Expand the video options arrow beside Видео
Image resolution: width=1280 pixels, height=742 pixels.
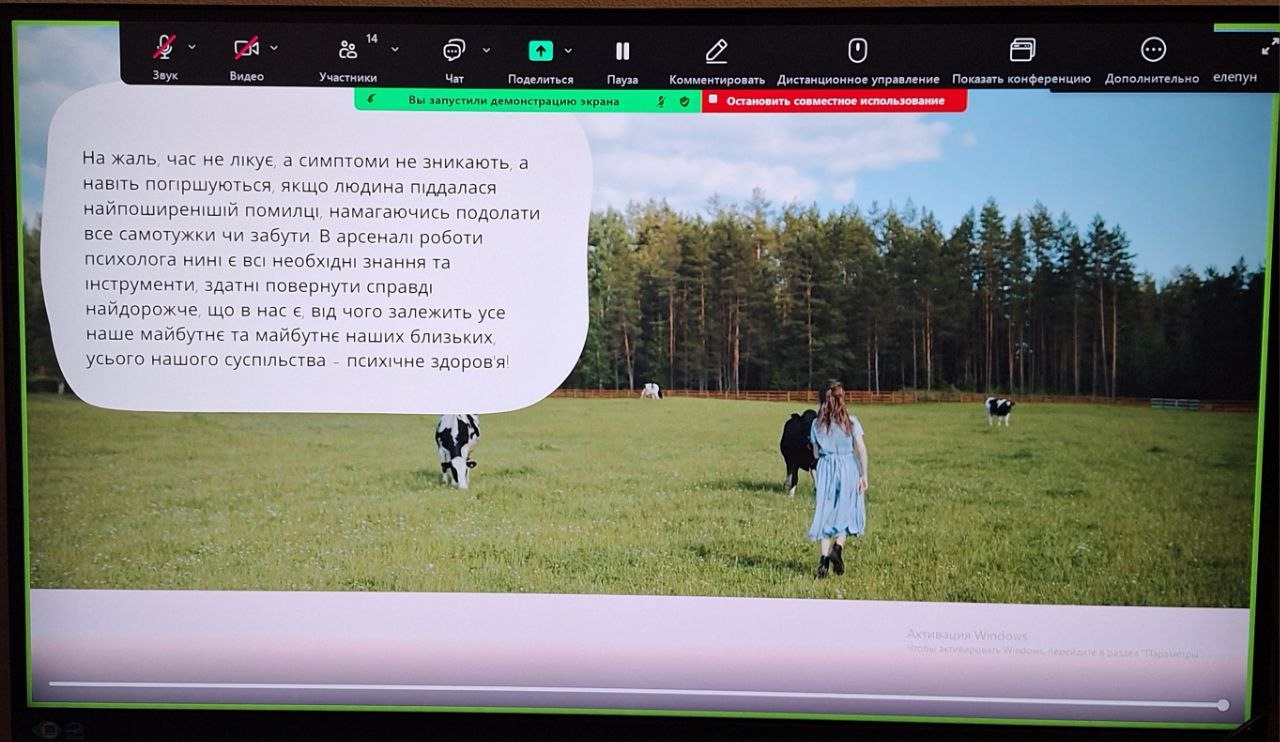coord(274,47)
